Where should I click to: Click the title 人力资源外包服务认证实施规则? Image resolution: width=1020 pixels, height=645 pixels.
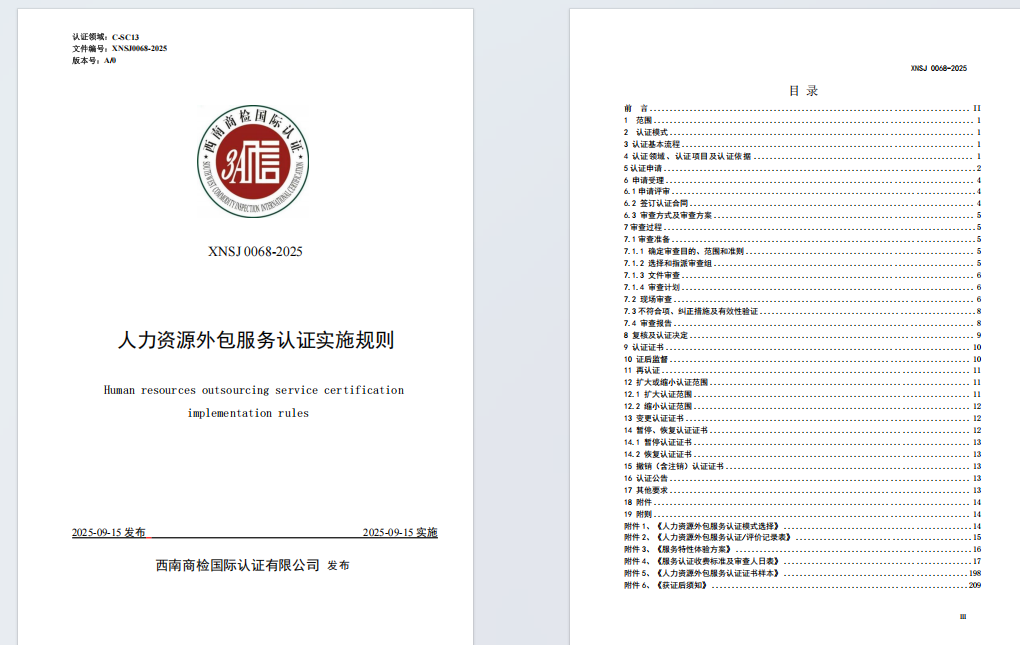255,340
